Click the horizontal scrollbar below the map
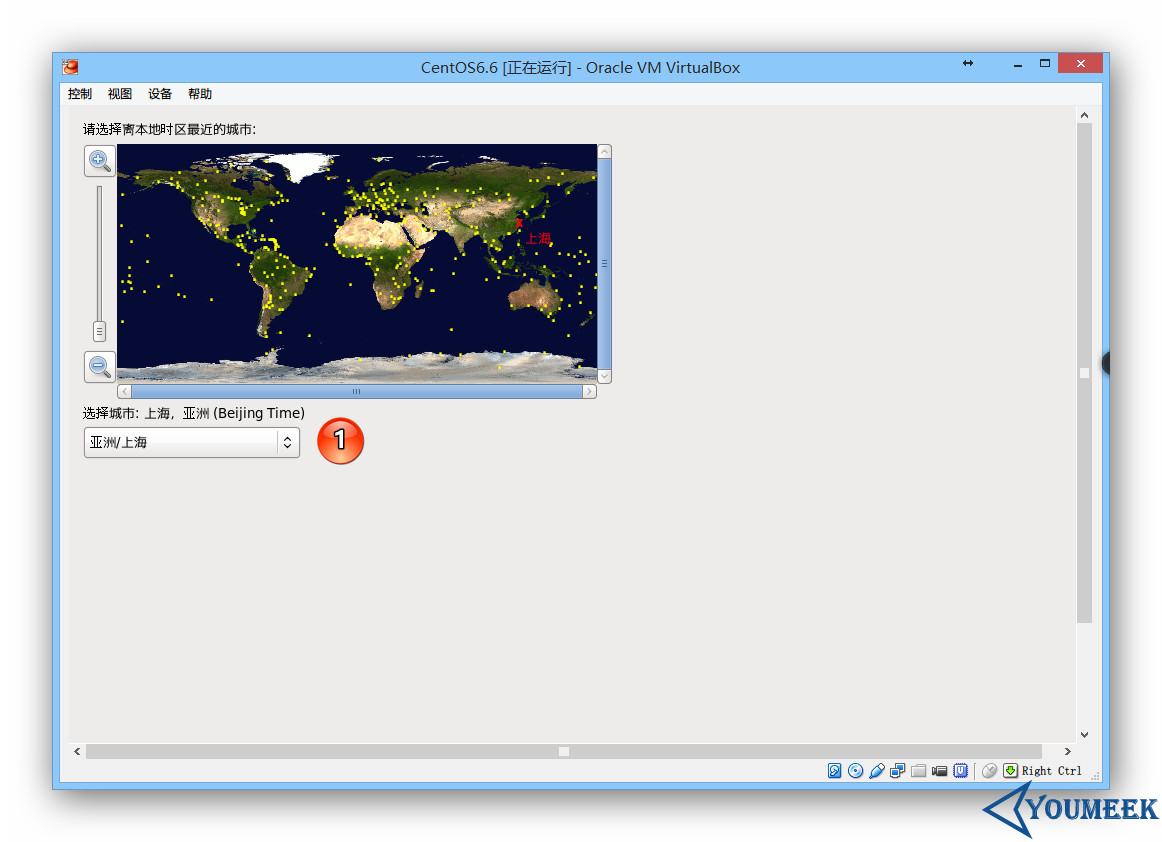This screenshot has height=842, width=1162. (357, 391)
